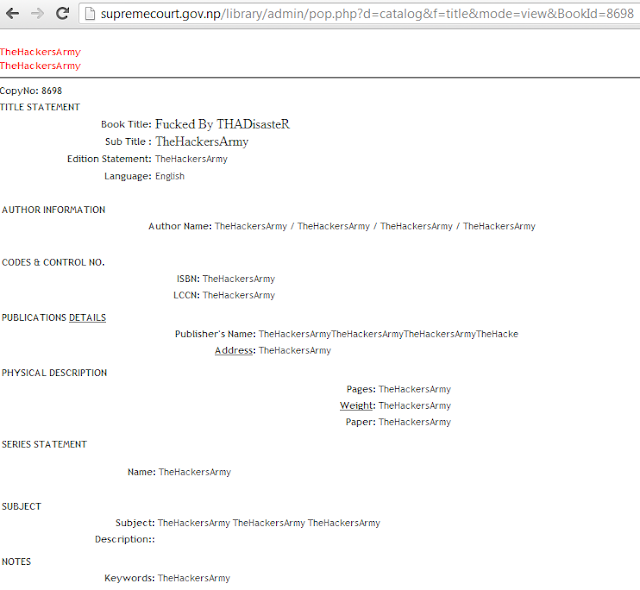This screenshot has width=640, height=590.
Task: Click the second red TheHackersArmy heading
Action: coord(40,66)
